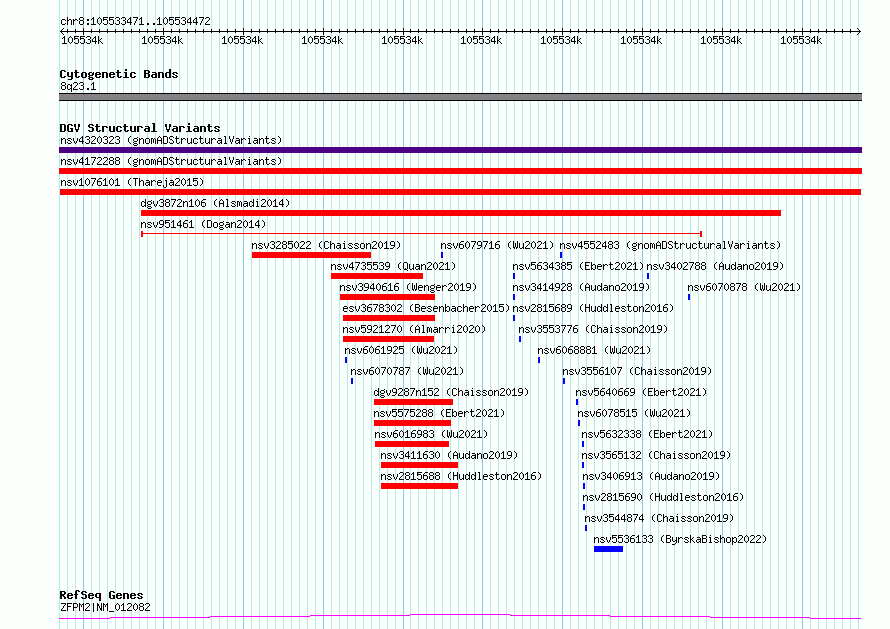Select the red dgv3872n106 variant bar
This screenshot has width=890, height=629.
point(461,213)
